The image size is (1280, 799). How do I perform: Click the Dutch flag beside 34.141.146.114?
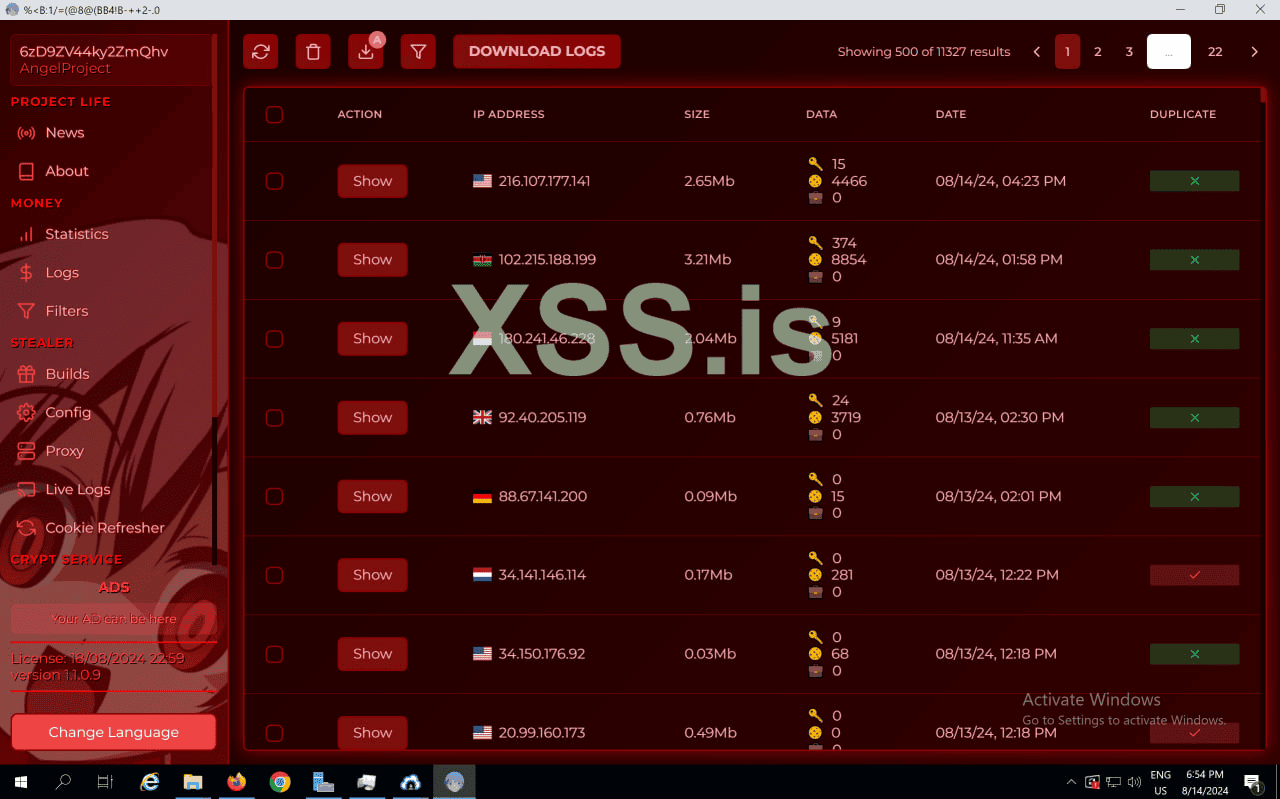point(482,575)
